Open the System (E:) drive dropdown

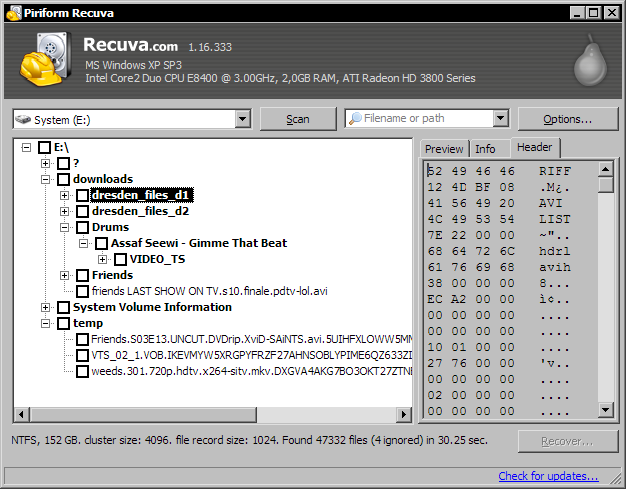pos(242,119)
